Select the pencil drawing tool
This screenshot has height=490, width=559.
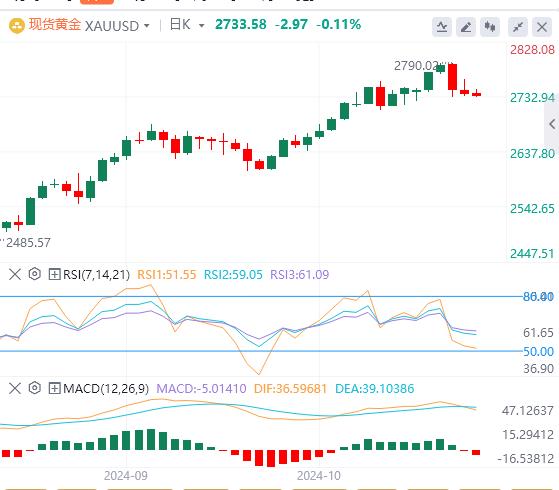coord(466,27)
